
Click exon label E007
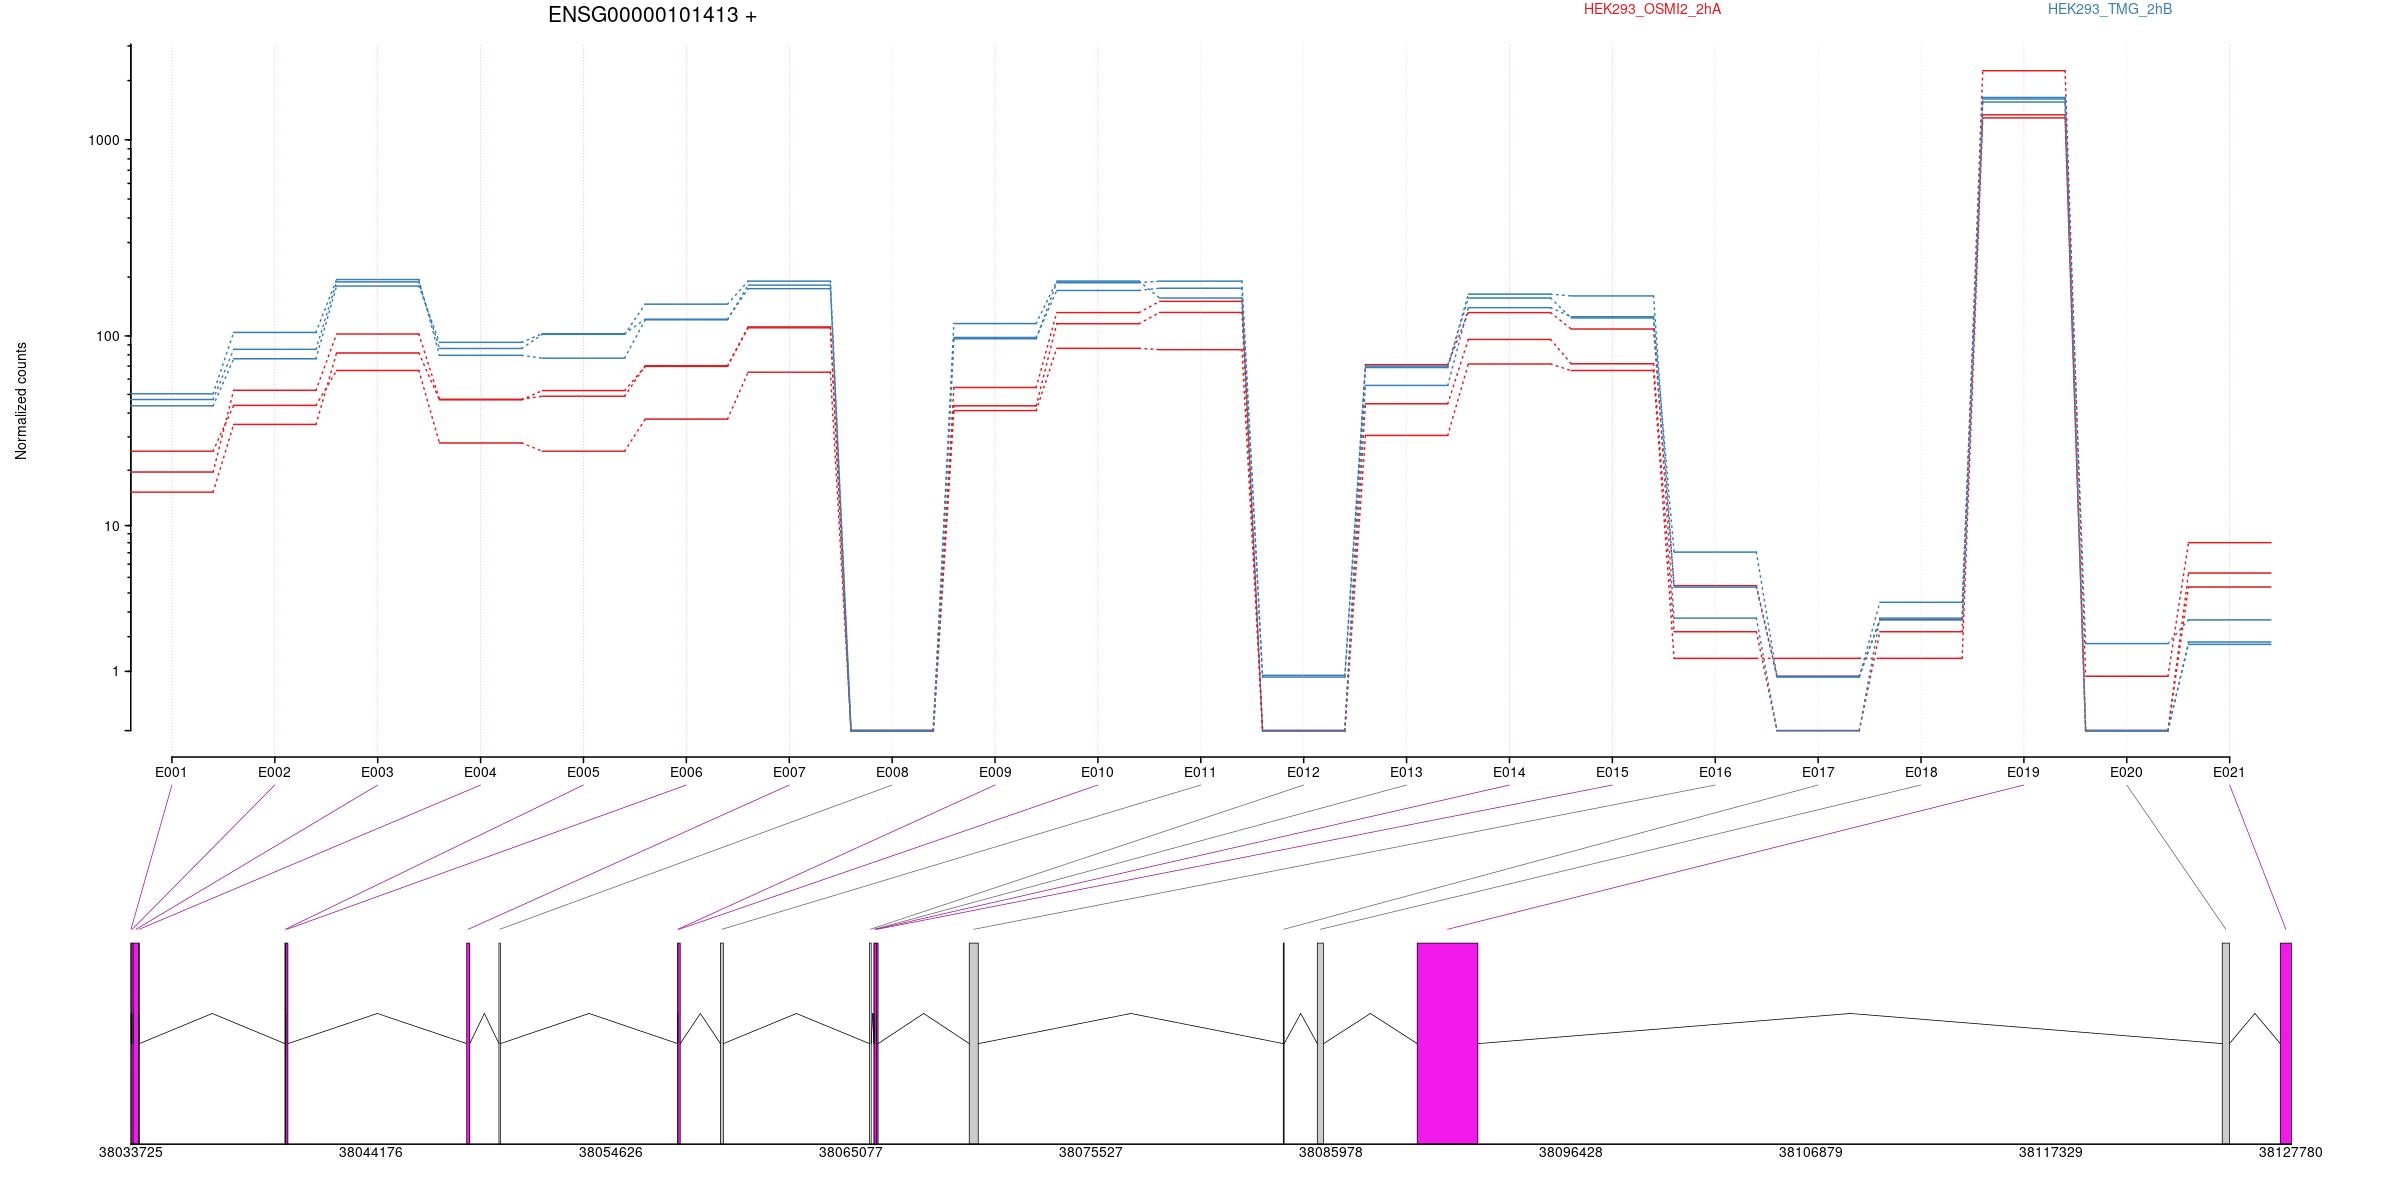point(789,773)
